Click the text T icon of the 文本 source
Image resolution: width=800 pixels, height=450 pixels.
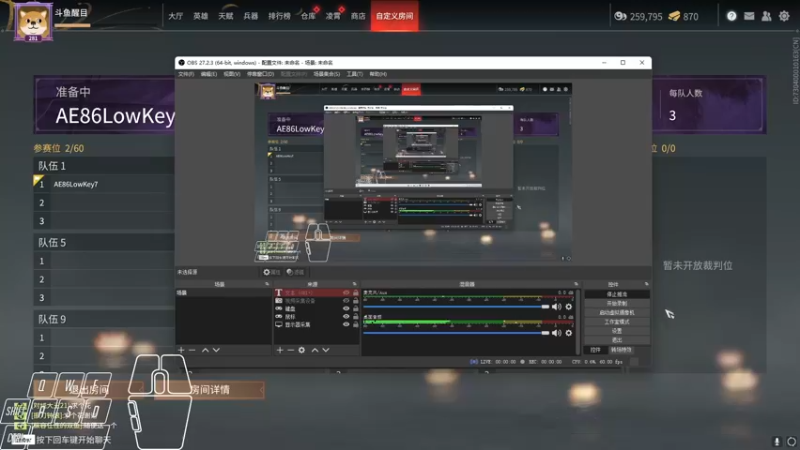(x=279, y=293)
